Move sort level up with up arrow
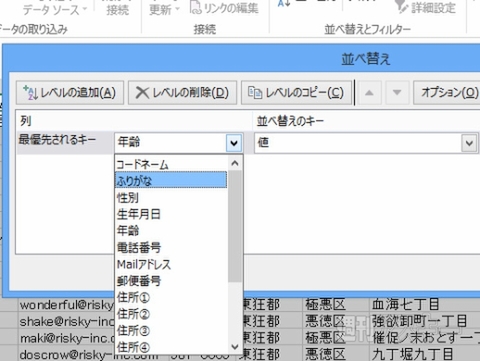 pos(369,92)
